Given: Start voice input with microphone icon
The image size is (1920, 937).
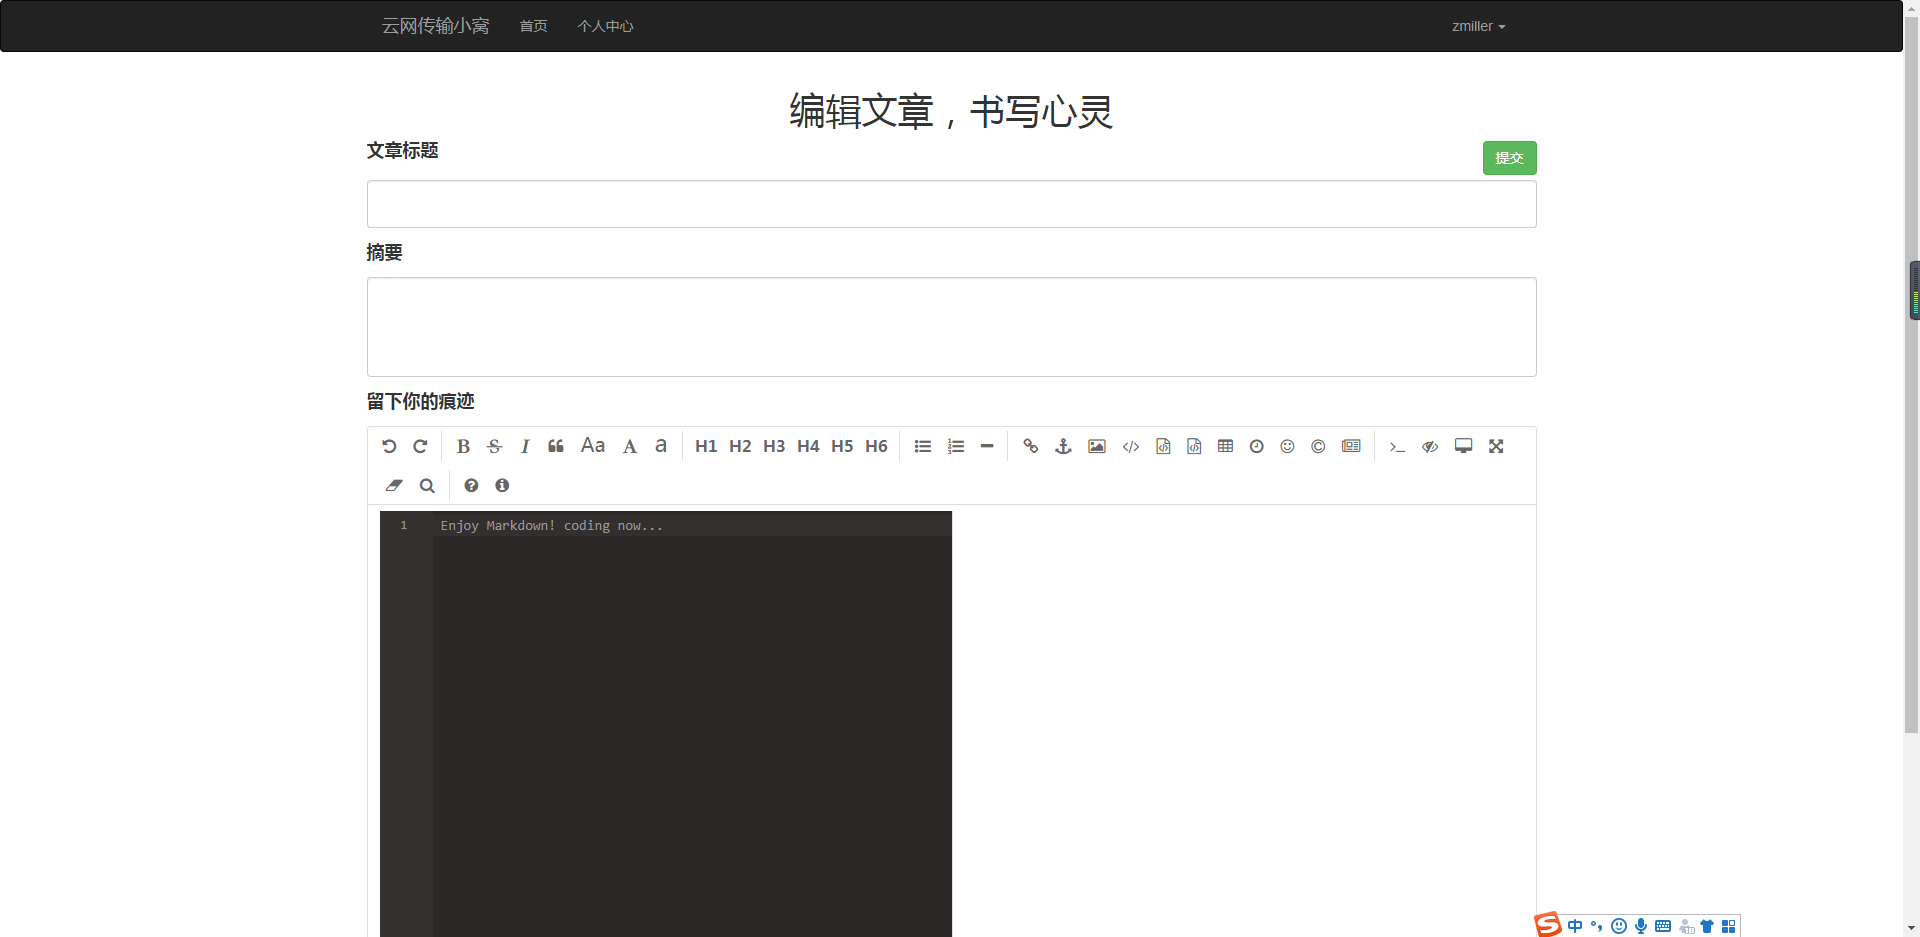Looking at the screenshot, I should pyautogui.click(x=1641, y=926).
